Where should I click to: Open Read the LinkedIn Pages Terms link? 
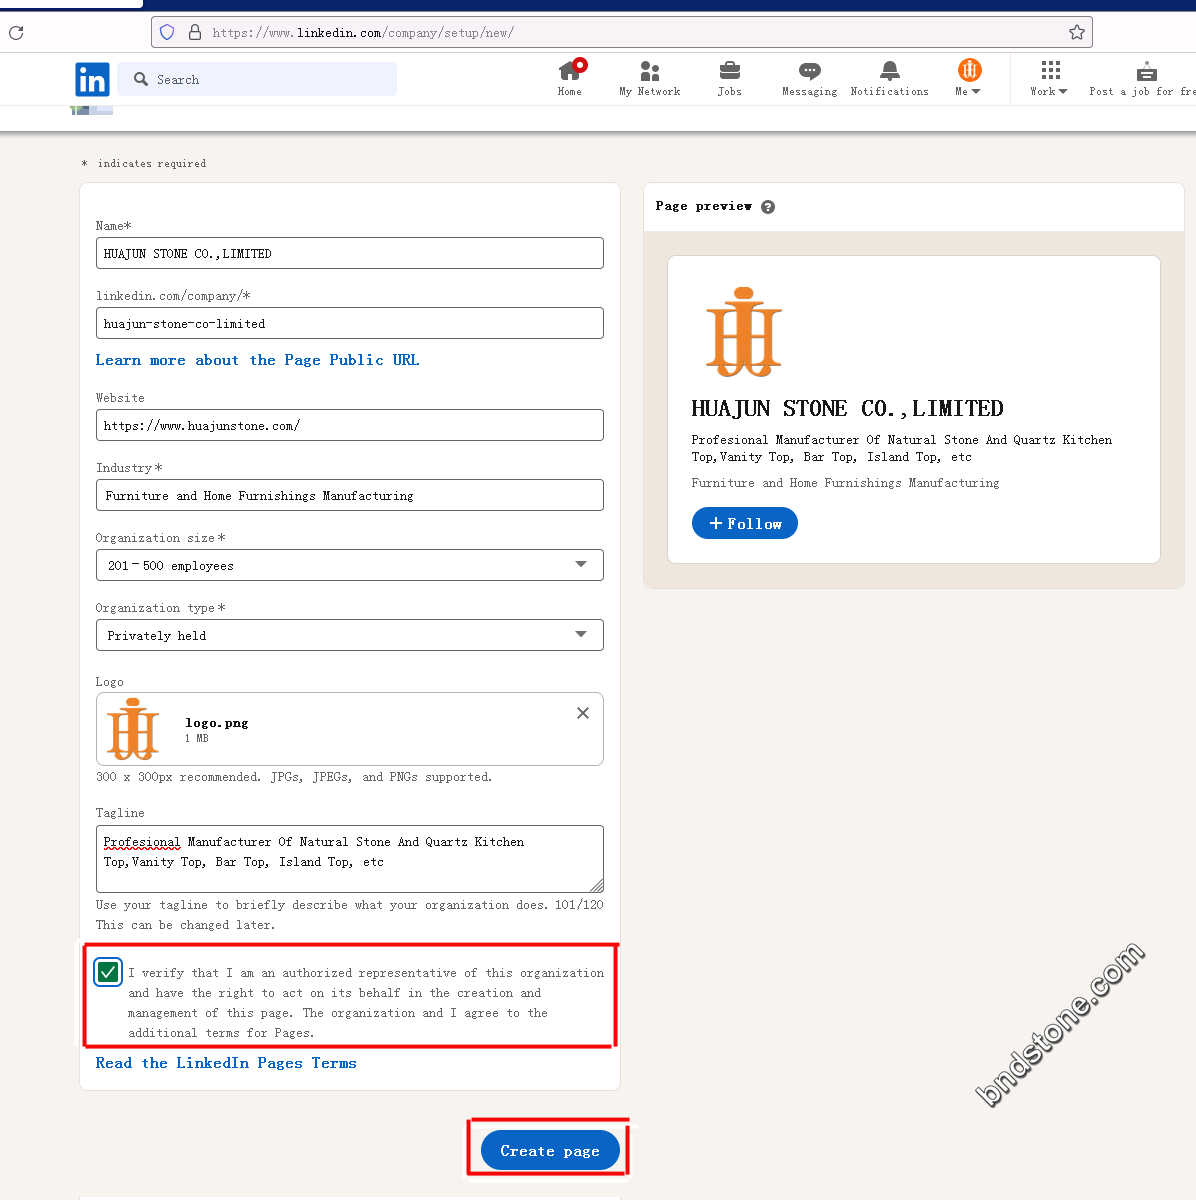click(x=226, y=1063)
